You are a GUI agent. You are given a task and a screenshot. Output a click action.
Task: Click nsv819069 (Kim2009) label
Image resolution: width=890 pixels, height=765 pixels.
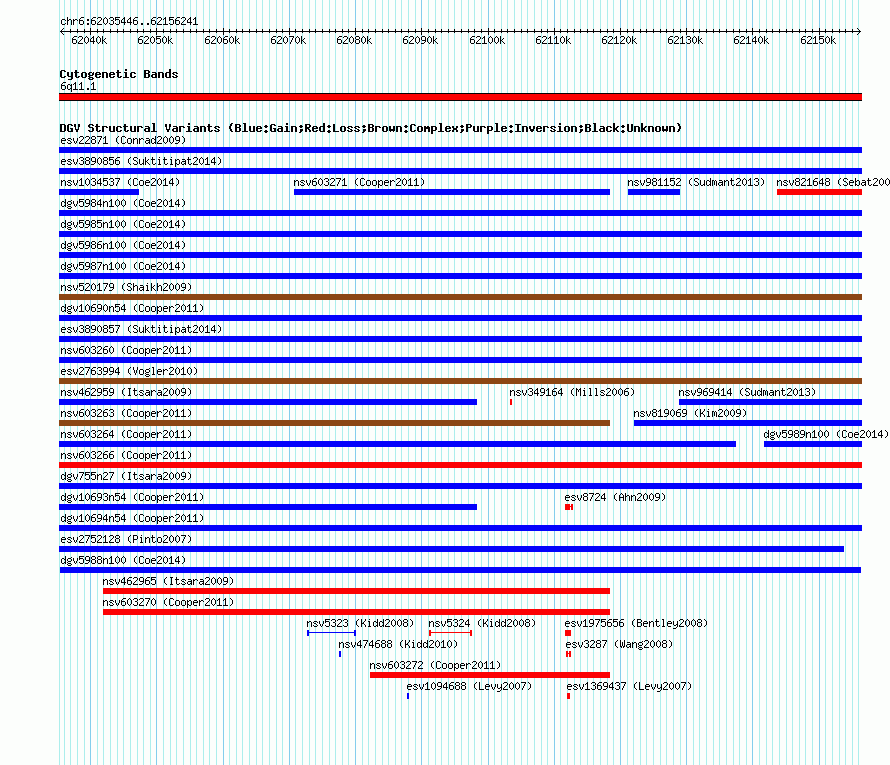tap(690, 413)
